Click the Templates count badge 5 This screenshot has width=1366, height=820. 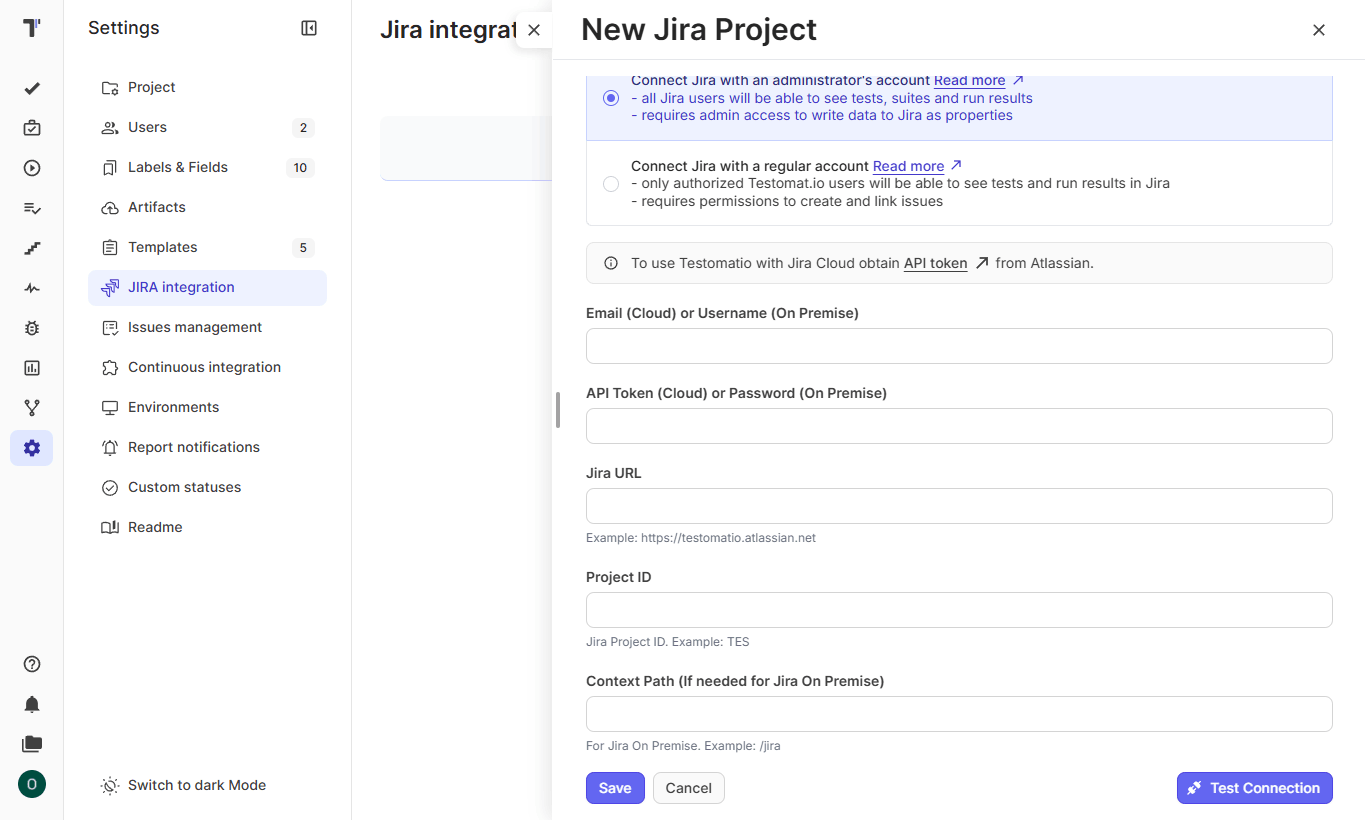[x=303, y=248]
